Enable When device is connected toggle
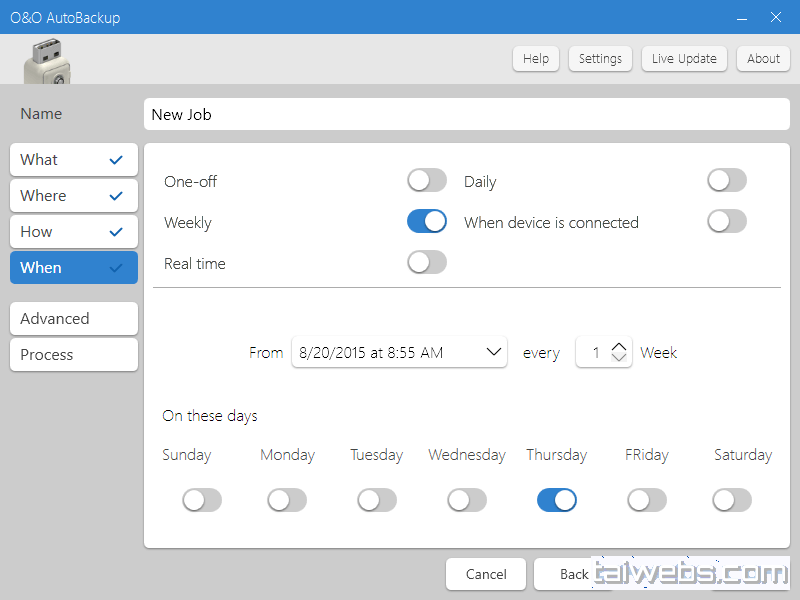 pyautogui.click(x=726, y=222)
